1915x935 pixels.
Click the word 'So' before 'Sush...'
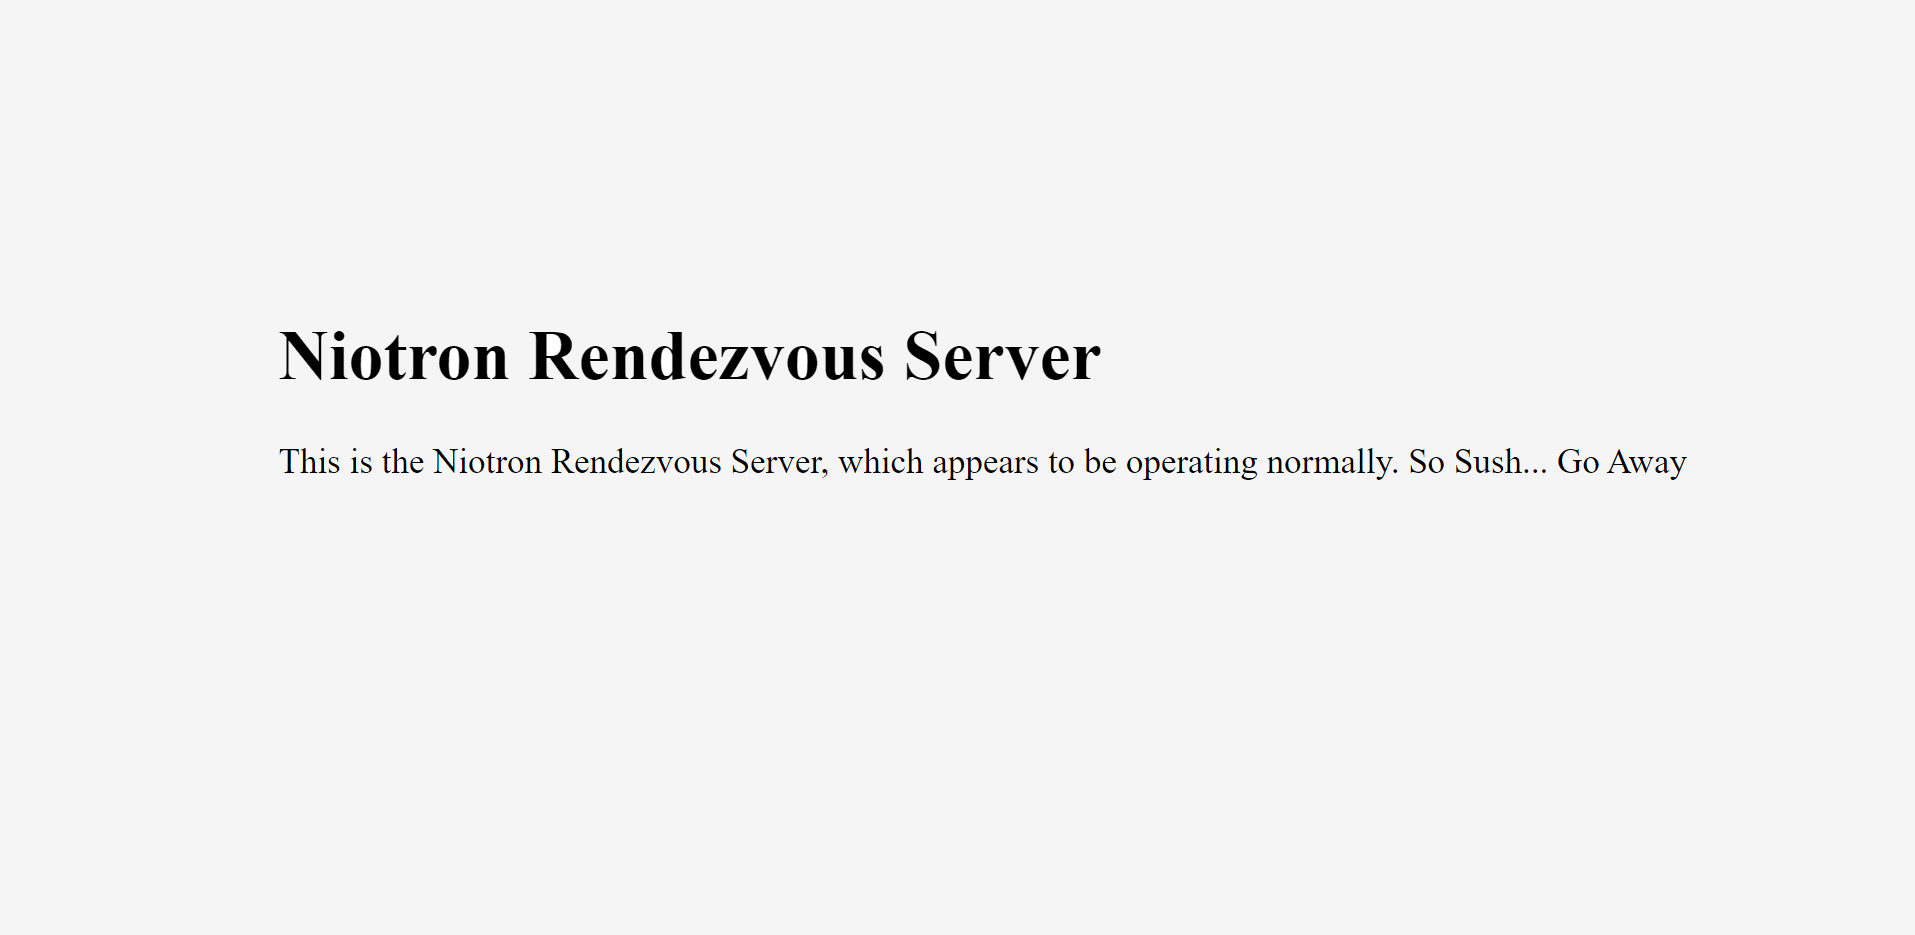coord(1427,462)
